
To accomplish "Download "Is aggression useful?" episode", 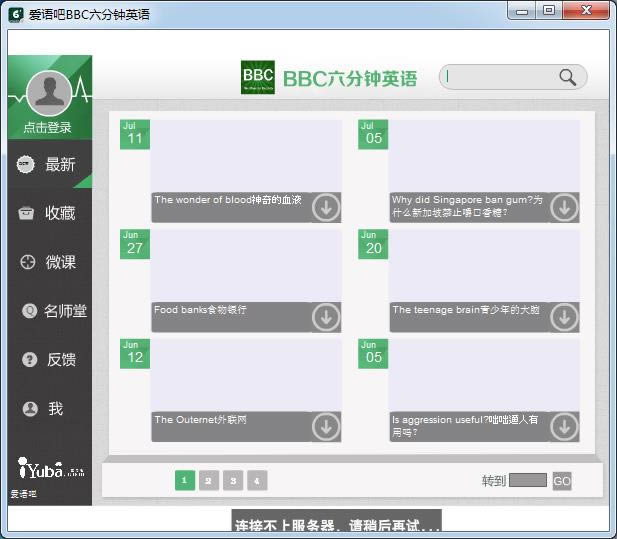I will point(564,426).
